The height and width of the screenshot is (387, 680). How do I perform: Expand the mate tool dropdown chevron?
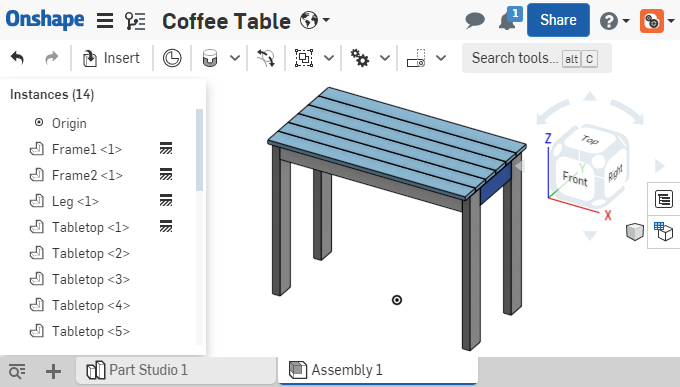235,58
